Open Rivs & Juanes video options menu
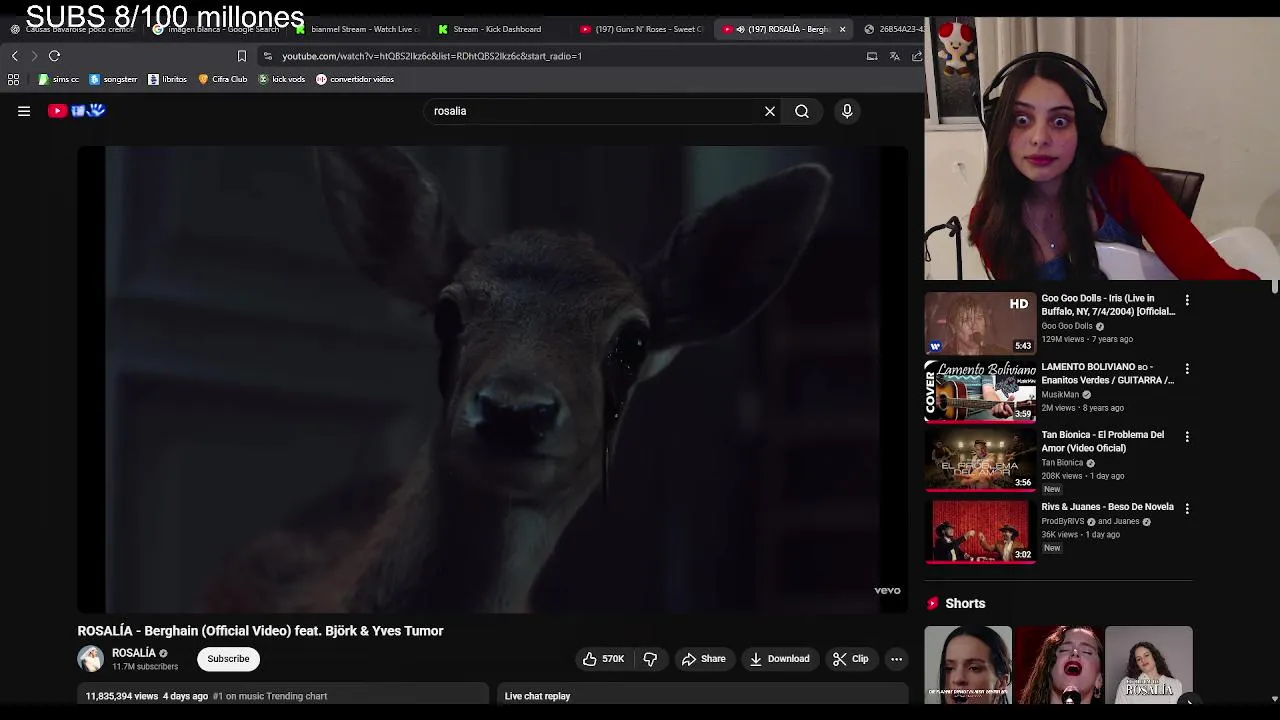 [1187, 508]
